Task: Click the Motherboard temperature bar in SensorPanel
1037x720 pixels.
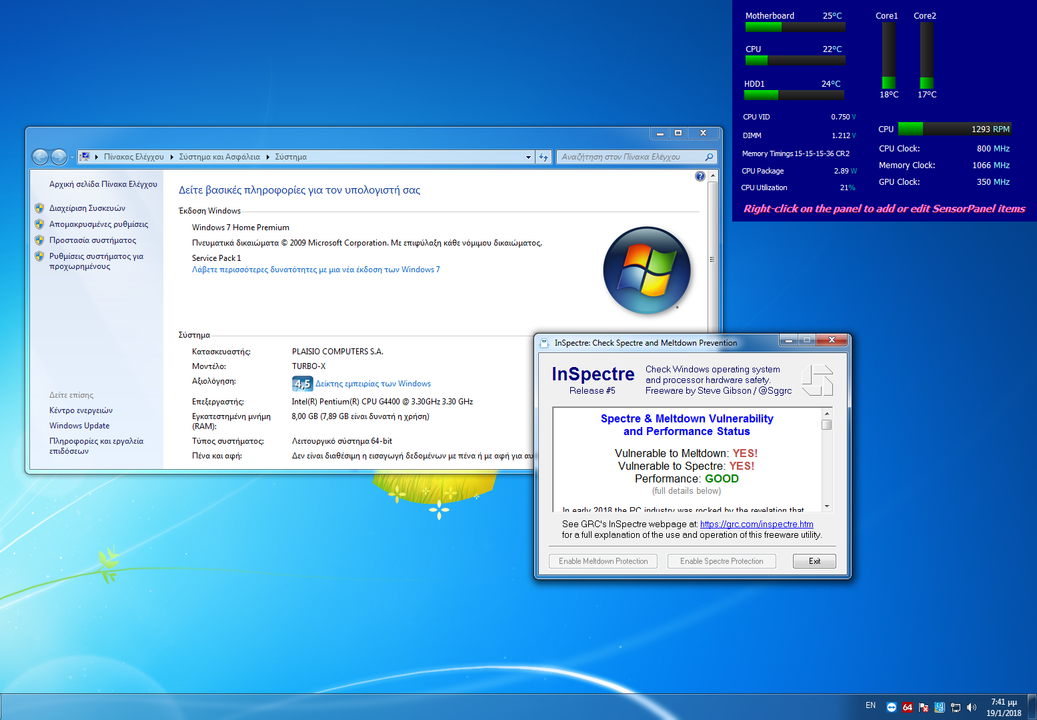Action: 795,27
